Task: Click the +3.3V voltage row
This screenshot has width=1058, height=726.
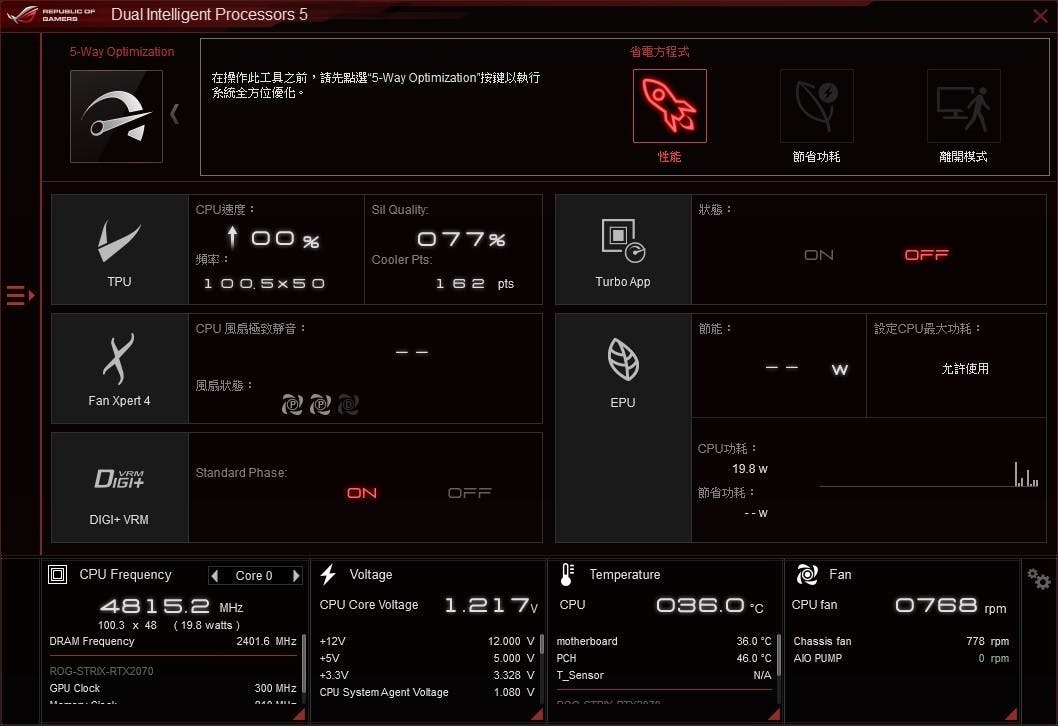Action: 426,675
